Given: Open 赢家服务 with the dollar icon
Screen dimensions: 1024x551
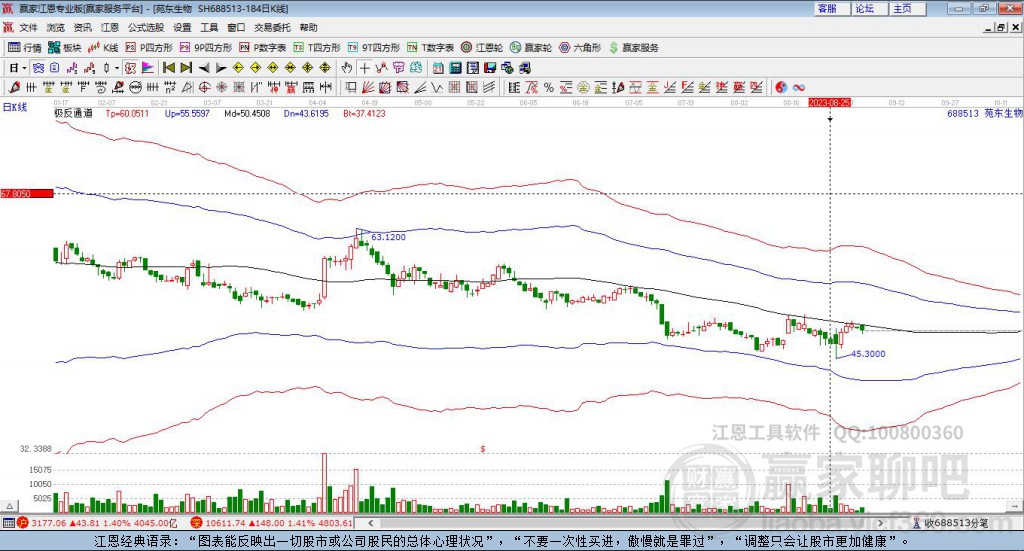Looking at the screenshot, I should coord(634,48).
